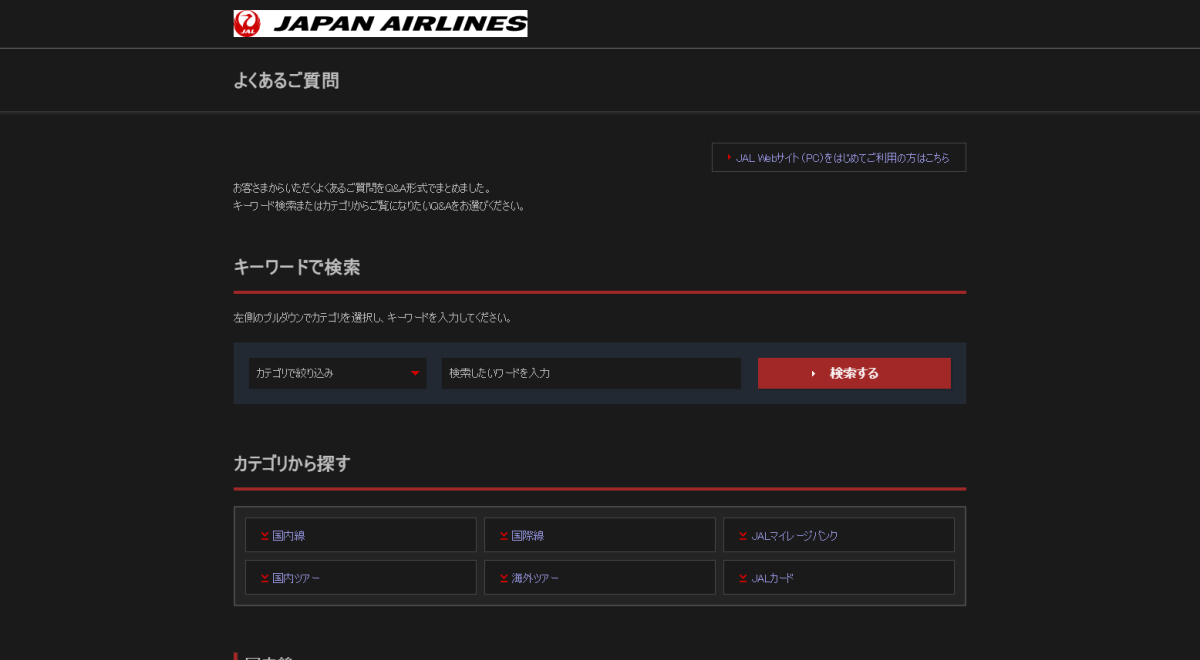Click the down-arrow icon beside 国内ツアー
This screenshot has height=660, width=1200.
click(265, 578)
